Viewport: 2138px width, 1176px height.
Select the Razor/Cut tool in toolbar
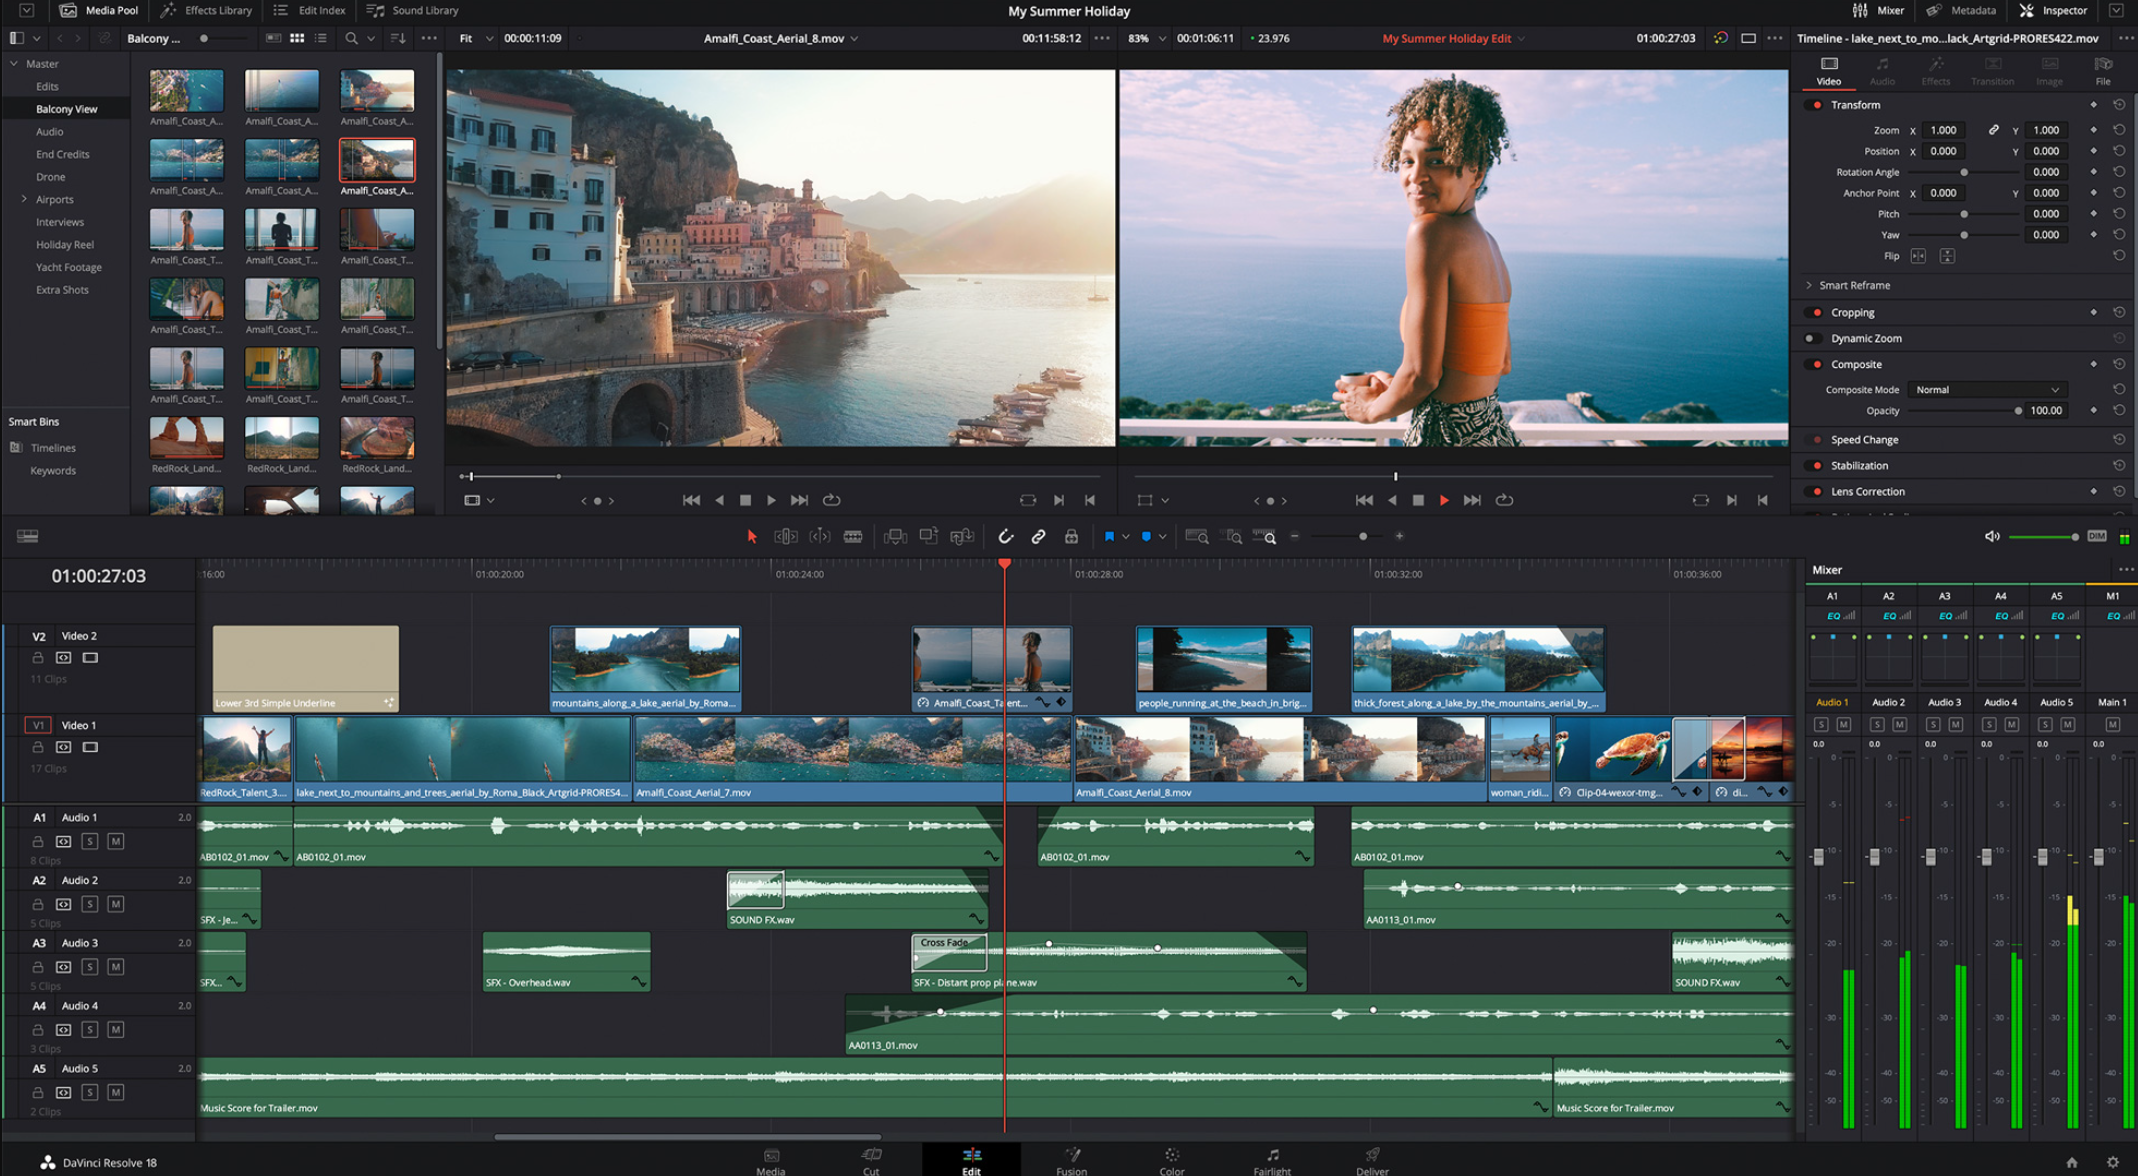pos(853,536)
